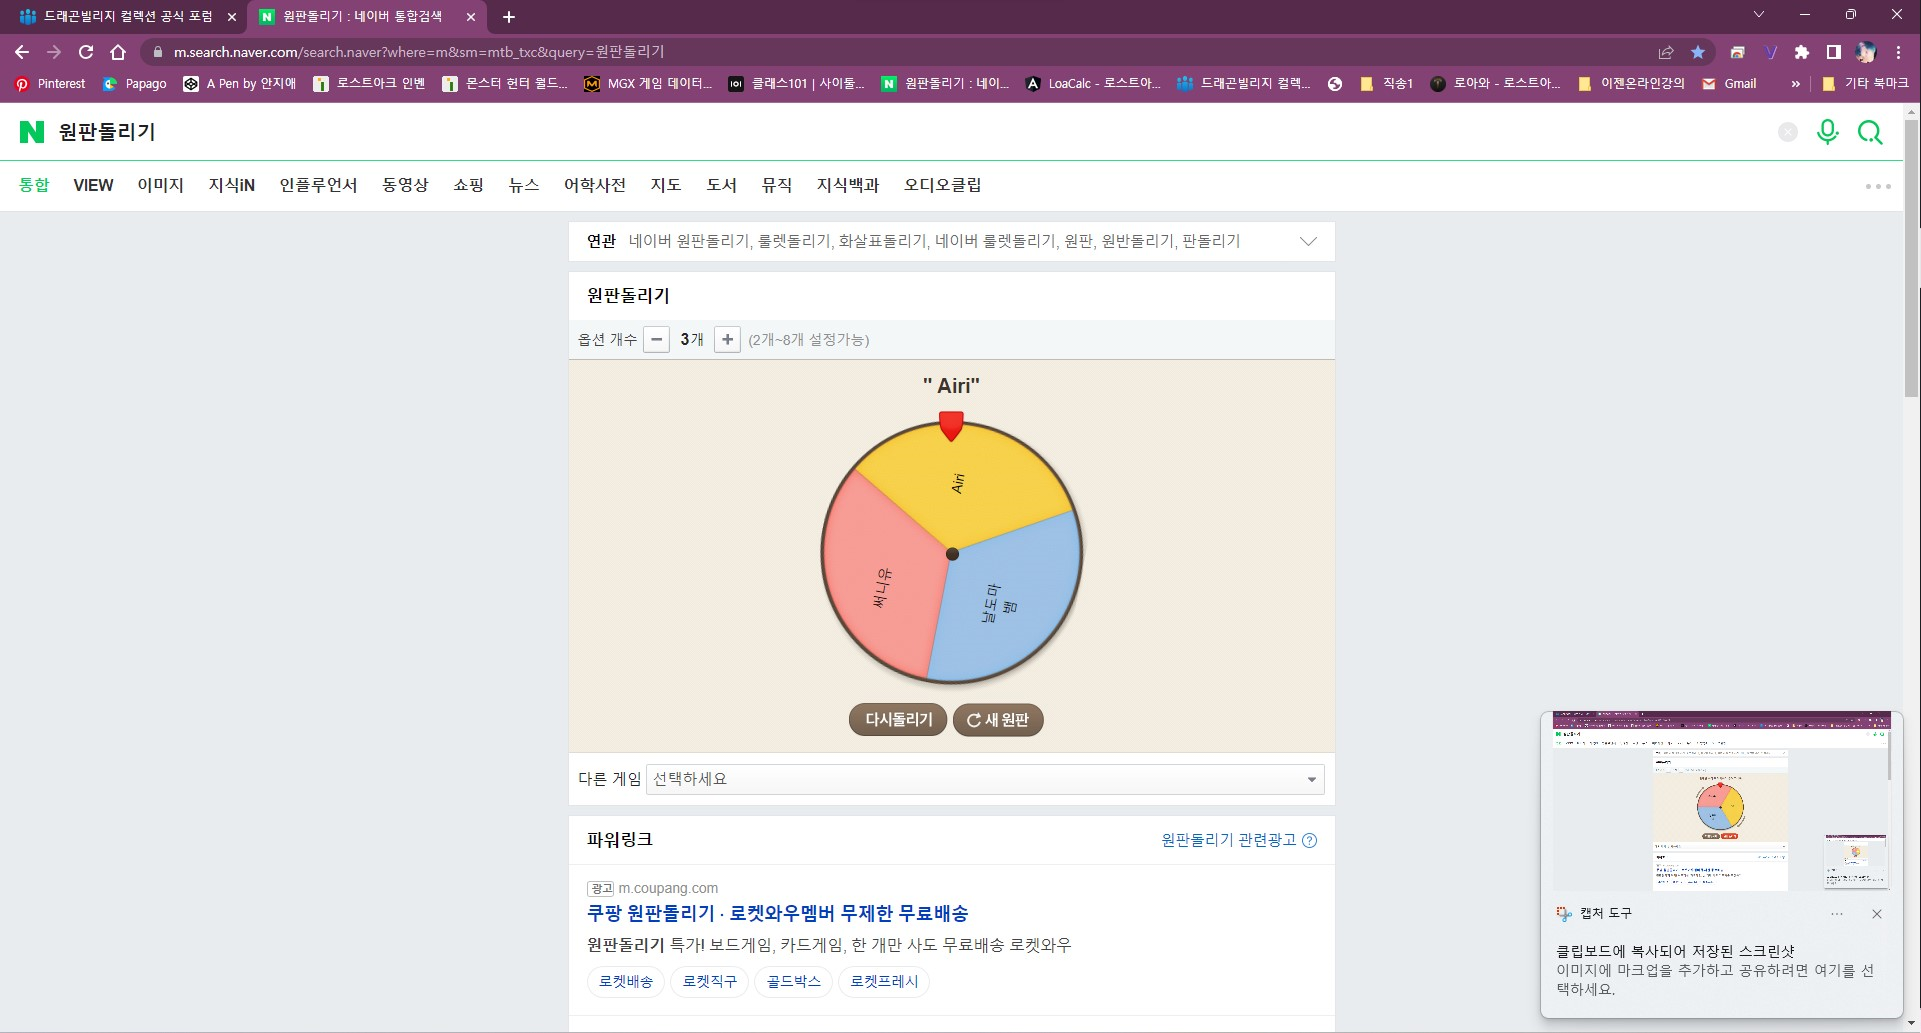1921x1033 pixels.
Task: Click the 다시돌리기 button
Action: pos(898,720)
